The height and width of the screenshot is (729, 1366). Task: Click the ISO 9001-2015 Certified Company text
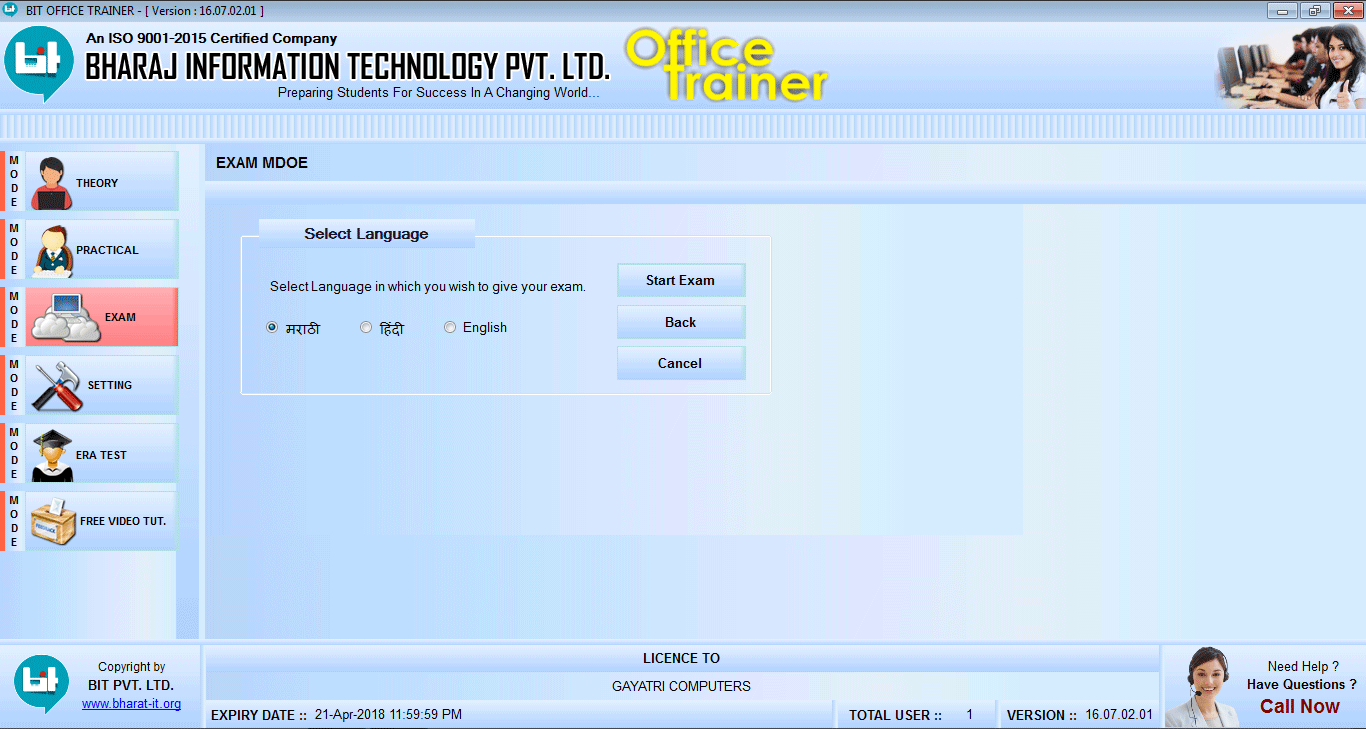211,38
